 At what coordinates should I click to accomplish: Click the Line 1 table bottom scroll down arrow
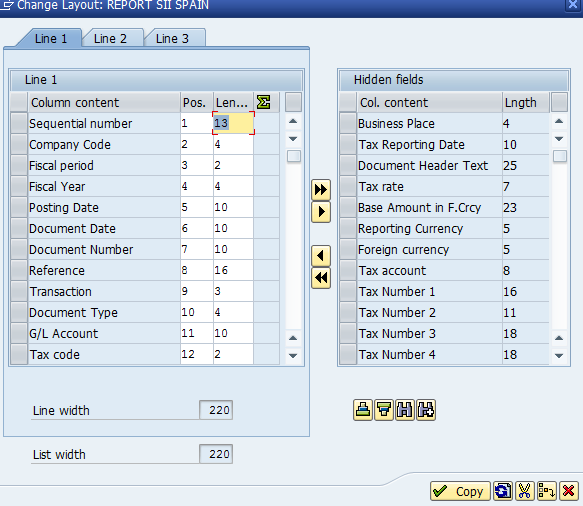click(x=293, y=356)
